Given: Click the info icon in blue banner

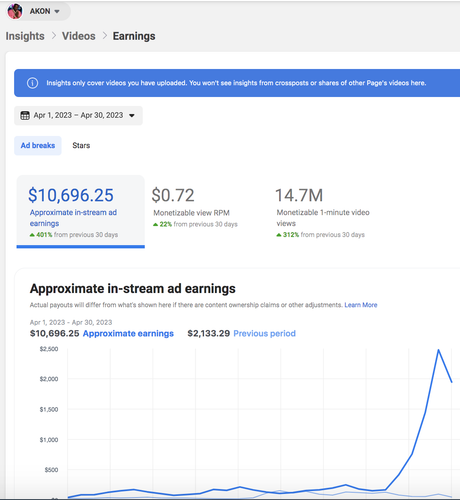Looking at the screenshot, I should pos(32,83).
